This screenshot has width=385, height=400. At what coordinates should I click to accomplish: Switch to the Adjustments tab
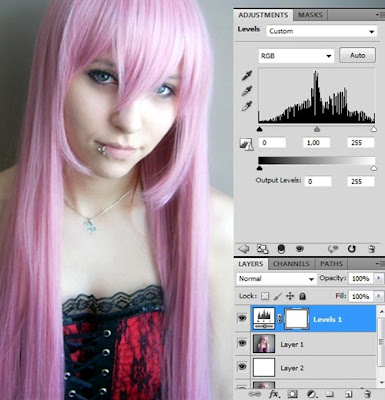[x=263, y=15]
